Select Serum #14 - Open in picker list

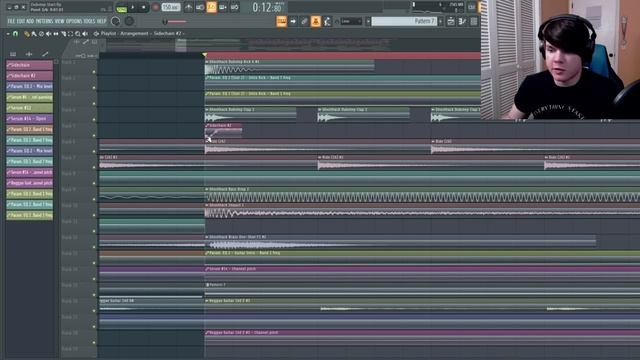(x=29, y=119)
